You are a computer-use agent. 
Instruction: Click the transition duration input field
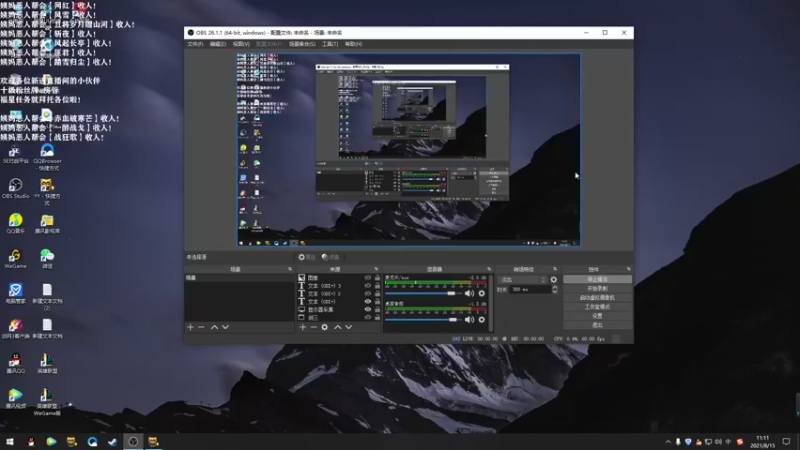click(530, 289)
